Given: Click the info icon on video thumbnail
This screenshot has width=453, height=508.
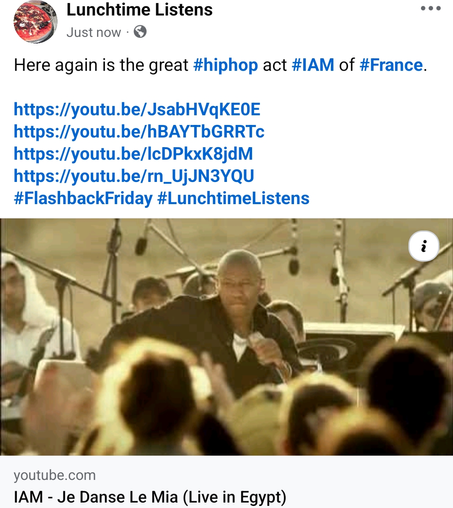Looking at the screenshot, I should (424, 246).
